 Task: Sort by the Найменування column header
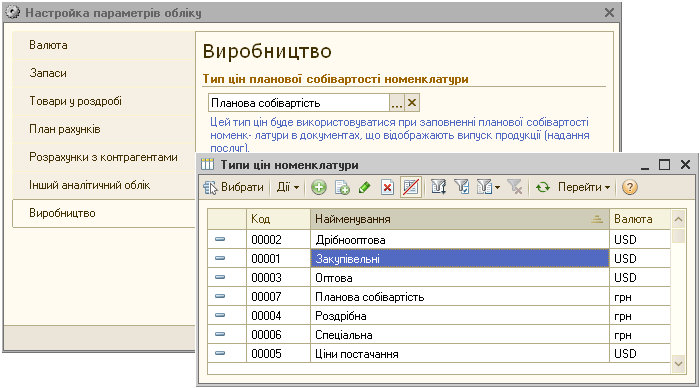coord(460,219)
